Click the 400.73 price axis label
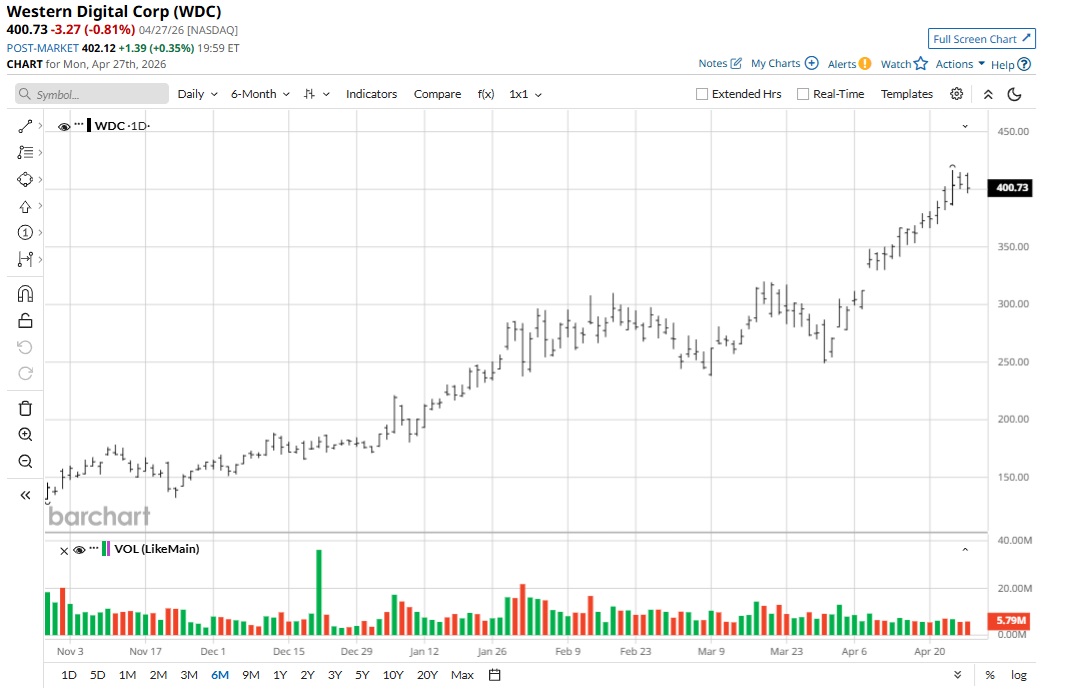 coord(1012,188)
